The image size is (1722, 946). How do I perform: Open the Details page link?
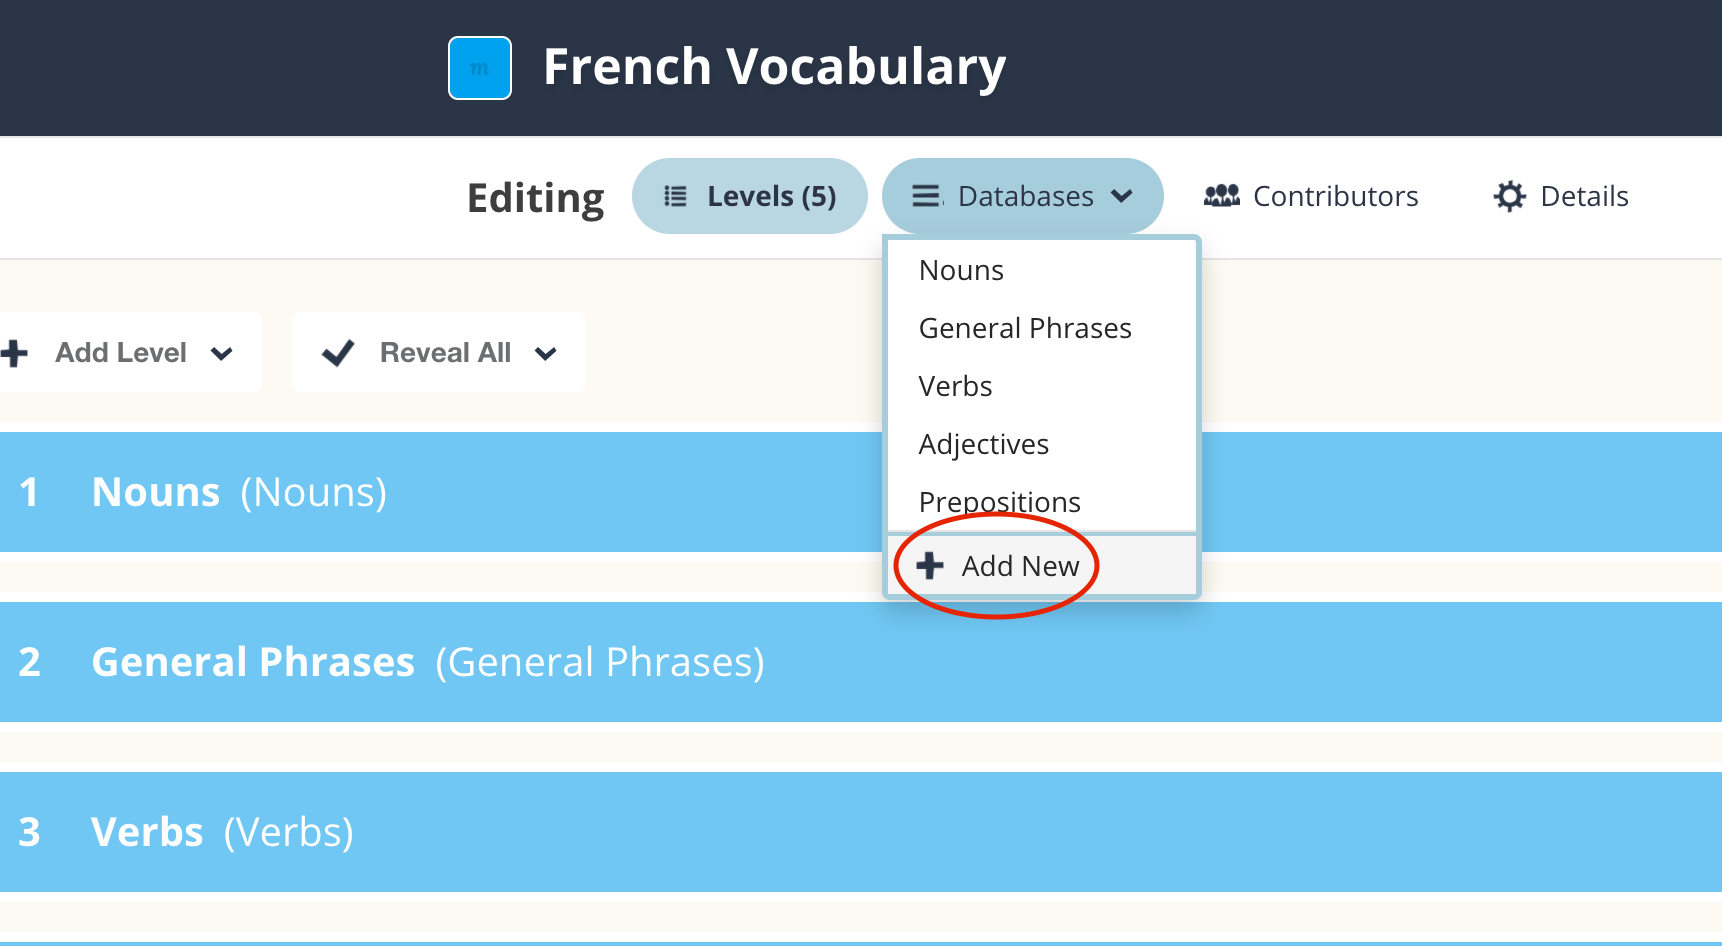[x=1584, y=196]
